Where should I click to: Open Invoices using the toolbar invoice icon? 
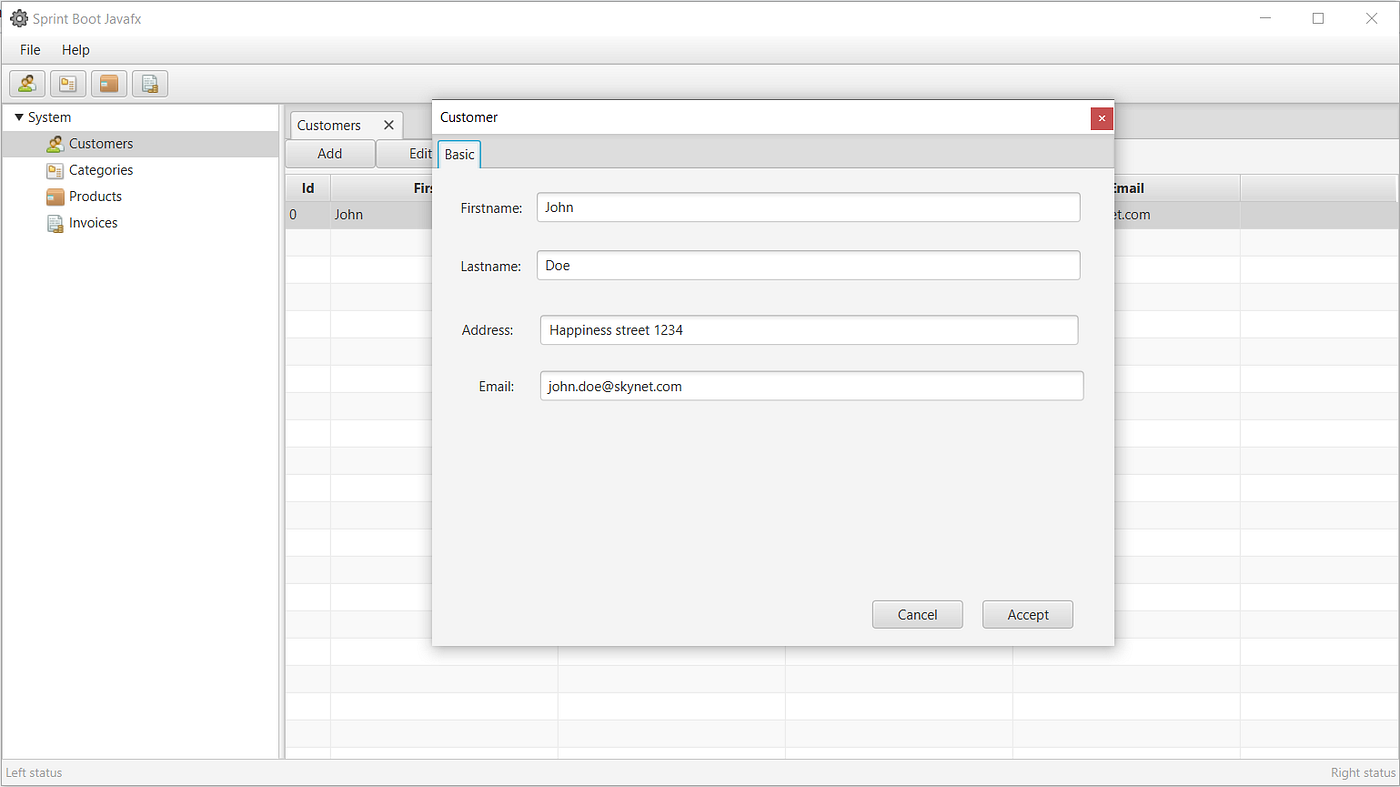click(149, 83)
